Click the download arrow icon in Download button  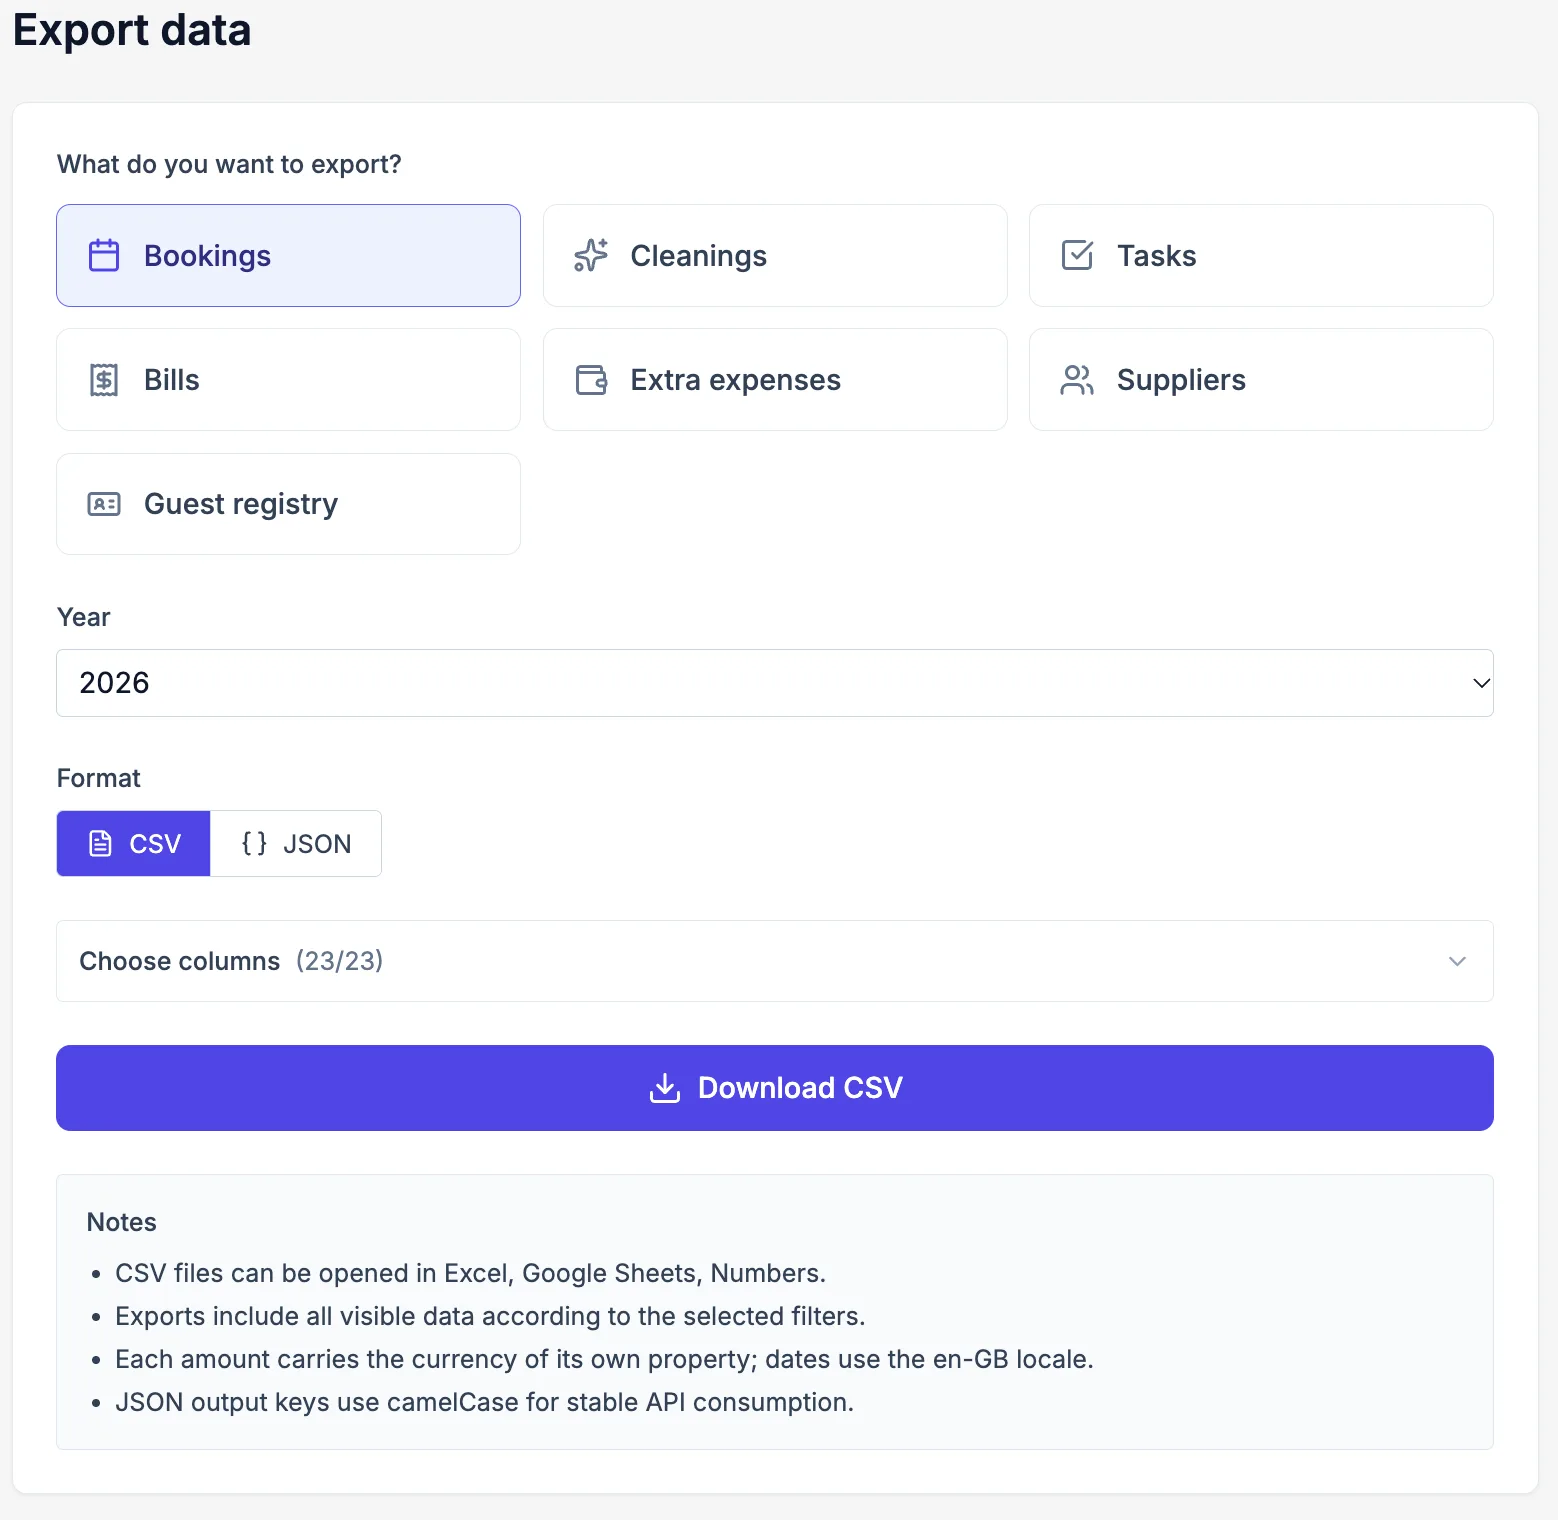(665, 1088)
